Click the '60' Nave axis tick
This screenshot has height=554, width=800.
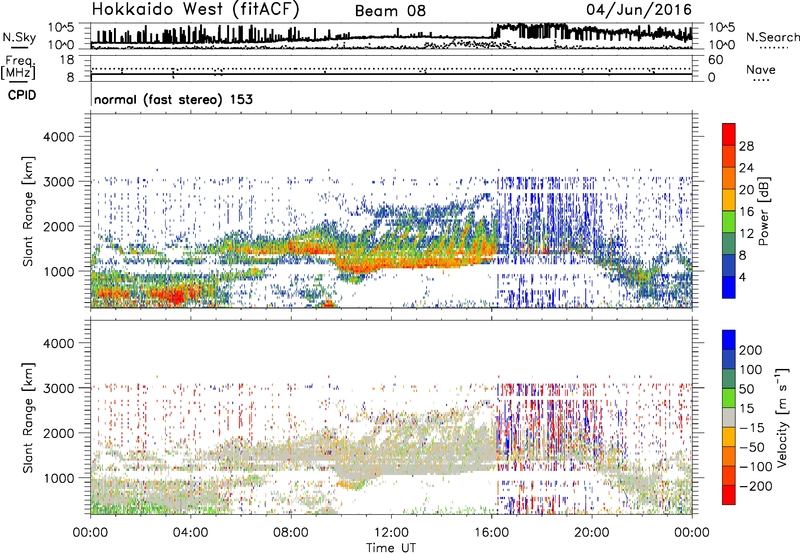click(x=716, y=60)
